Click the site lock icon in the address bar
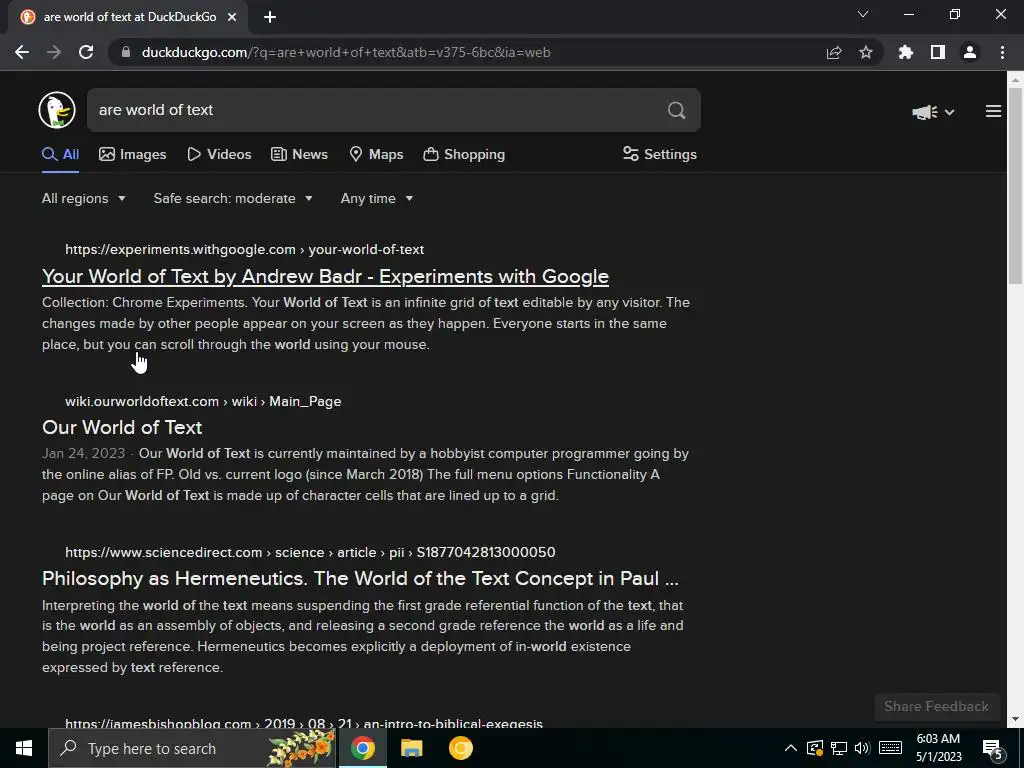Screen dimensions: 1024x768 coord(126,52)
